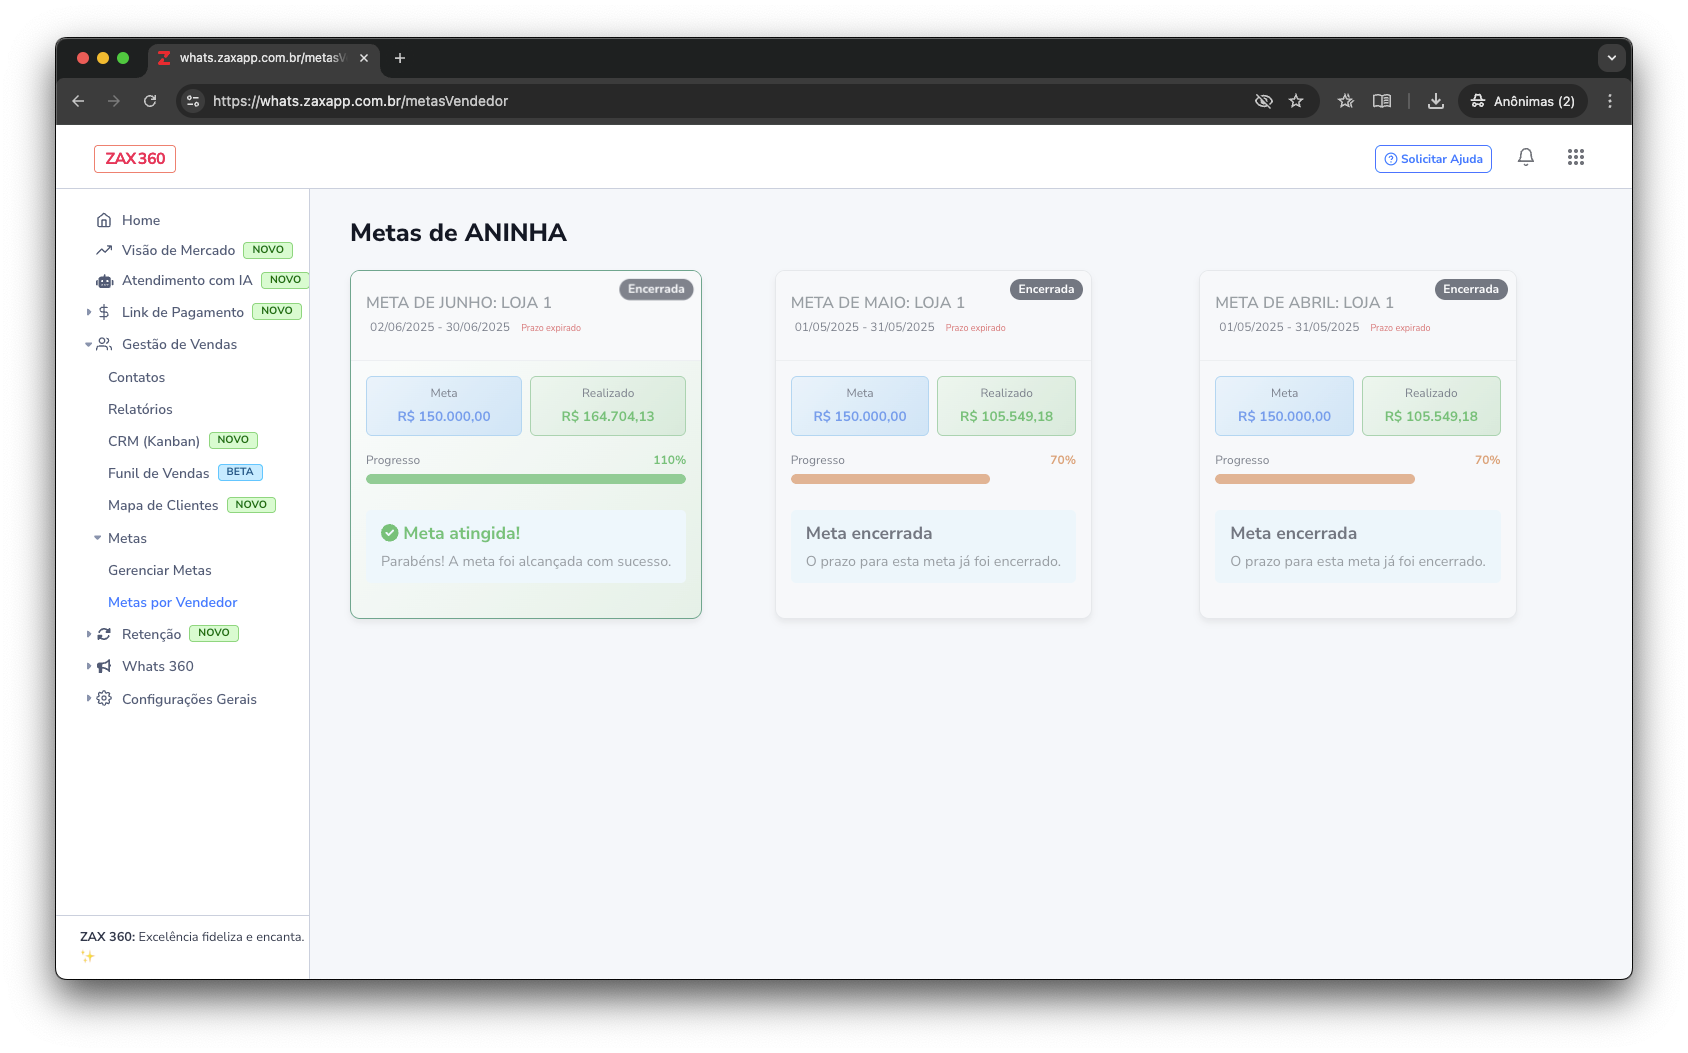Open the apps grid menu icon
This screenshot has width=1688, height=1053.
1575,157
